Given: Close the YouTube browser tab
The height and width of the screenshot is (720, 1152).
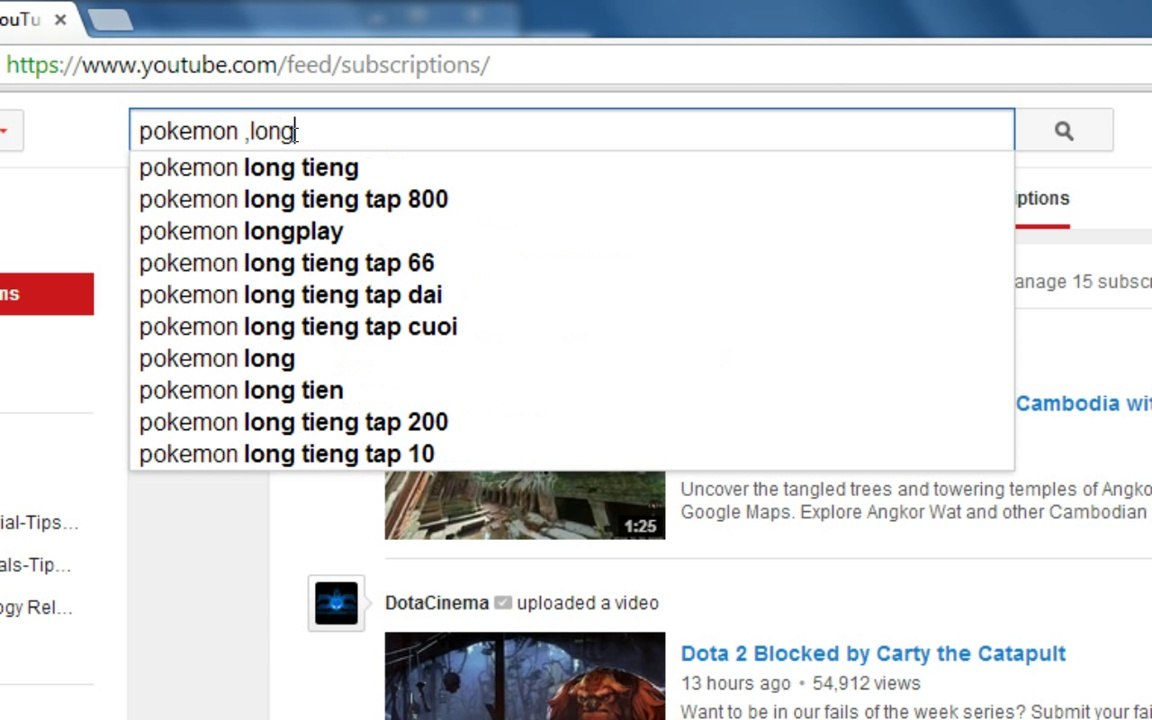Looking at the screenshot, I should click(x=61, y=20).
